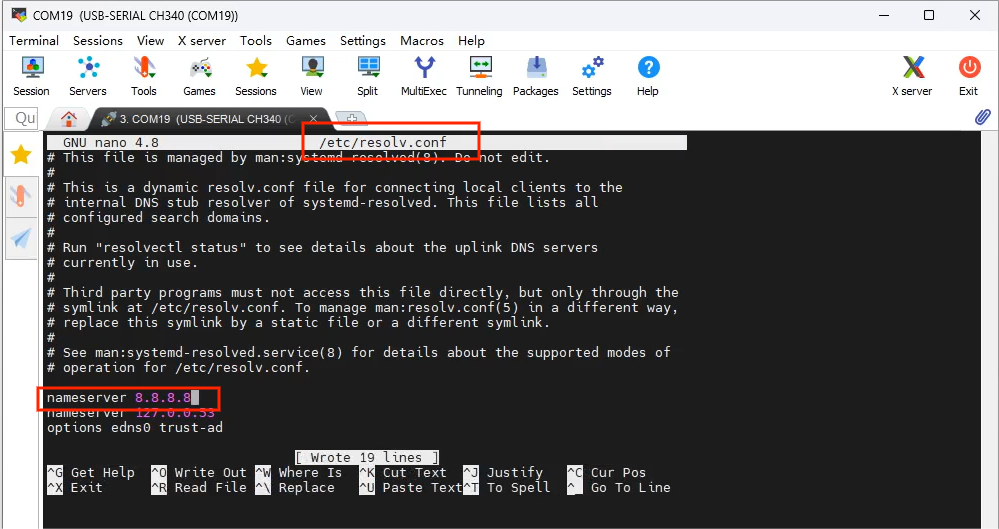This screenshot has height=529, width=999.
Task: Select the 3. COM19 USB-SERIAL session tab
Action: 210,119
